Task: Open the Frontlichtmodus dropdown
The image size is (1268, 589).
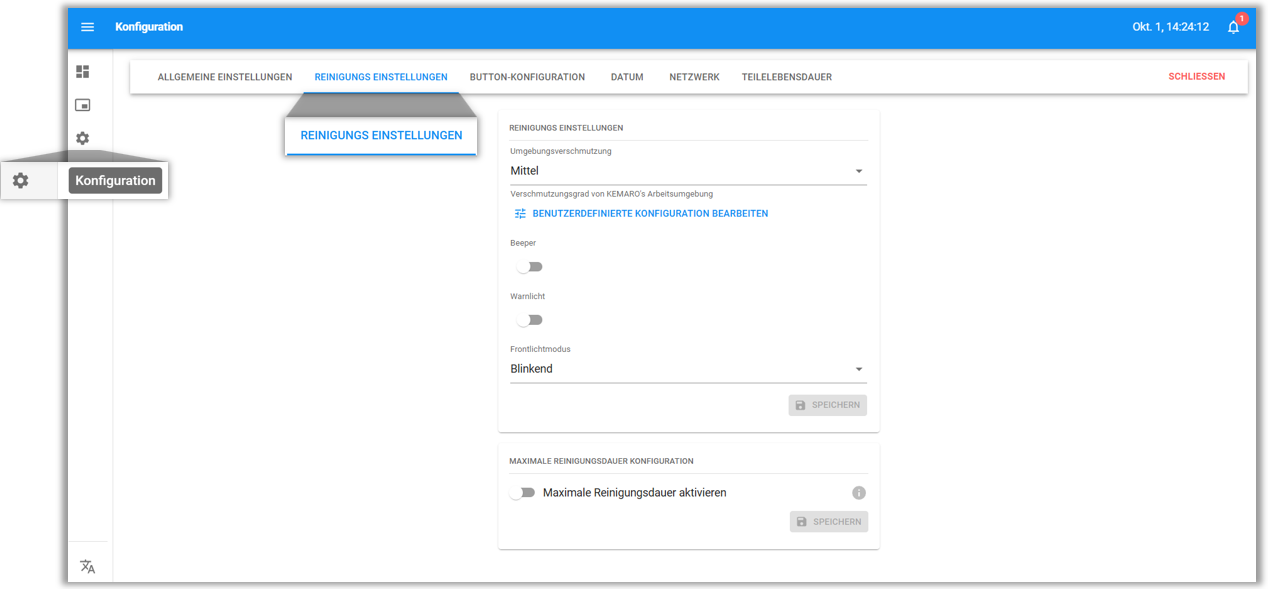Action: click(x=688, y=369)
